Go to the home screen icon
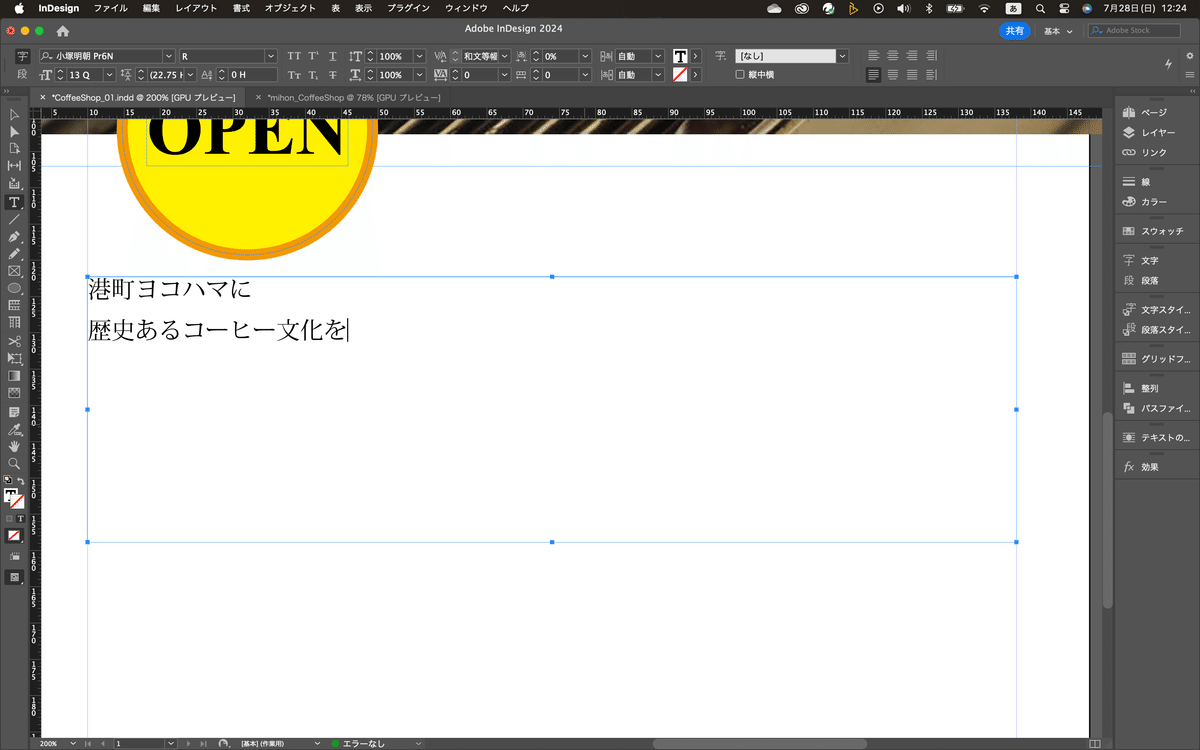Viewport: 1200px width, 750px height. (62, 31)
